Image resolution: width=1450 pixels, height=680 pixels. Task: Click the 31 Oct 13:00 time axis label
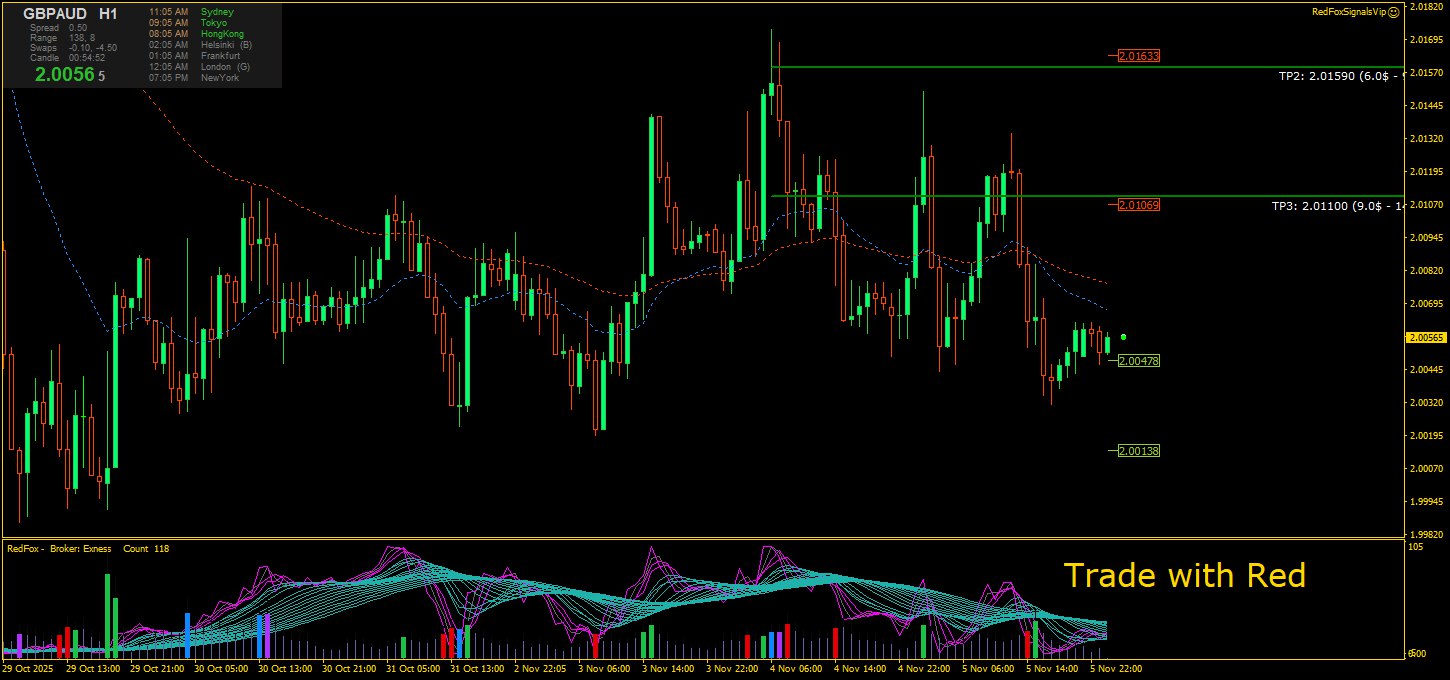476,668
